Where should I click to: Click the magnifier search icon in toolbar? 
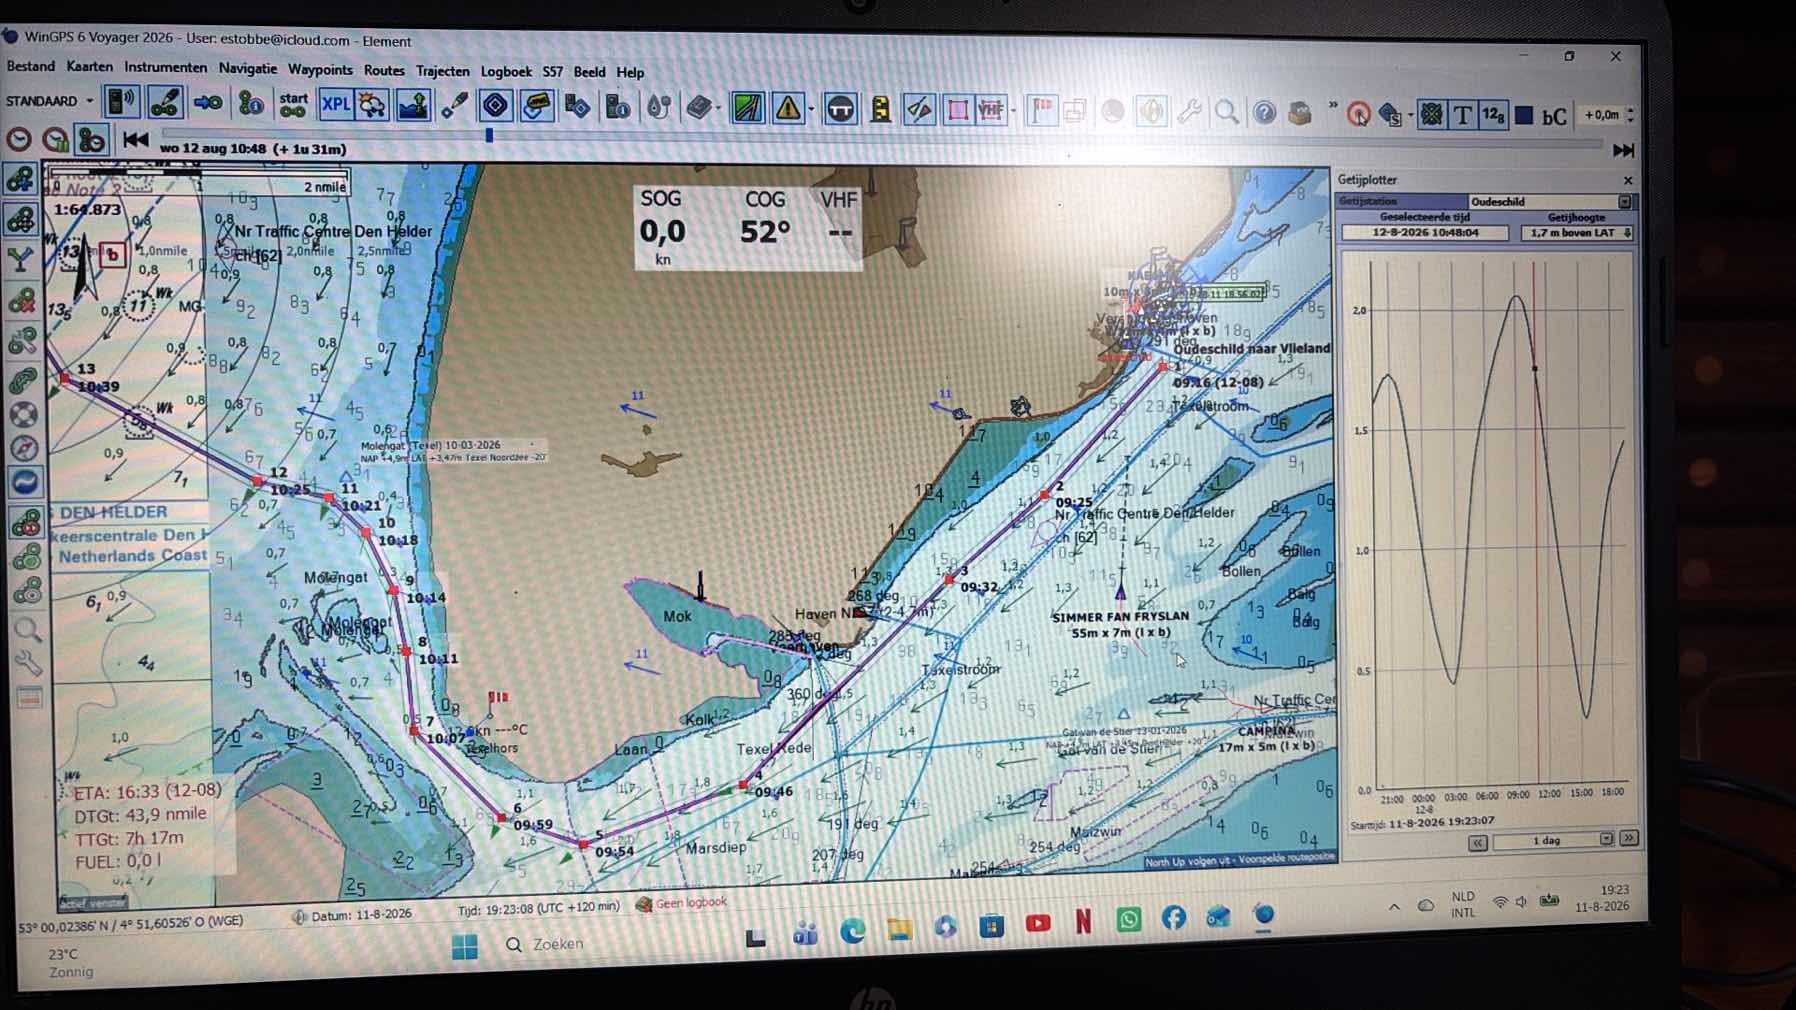click(1226, 112)
